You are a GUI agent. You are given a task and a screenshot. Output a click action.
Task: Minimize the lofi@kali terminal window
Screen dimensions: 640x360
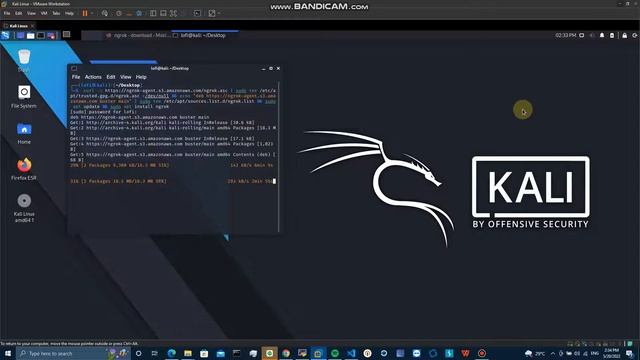[263, 69]
